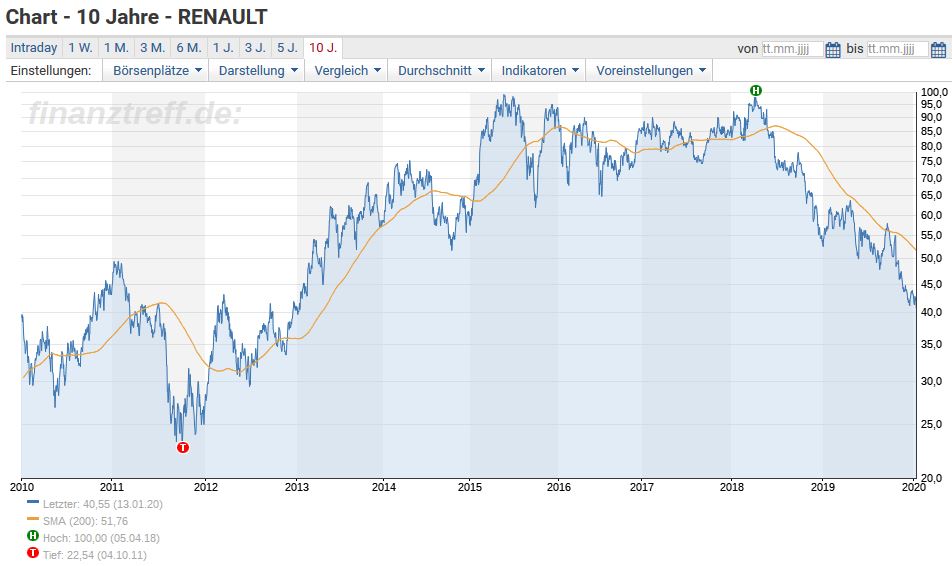Click the red T icon in the legend
Screen dimensions: 952x566
point(33,553)
